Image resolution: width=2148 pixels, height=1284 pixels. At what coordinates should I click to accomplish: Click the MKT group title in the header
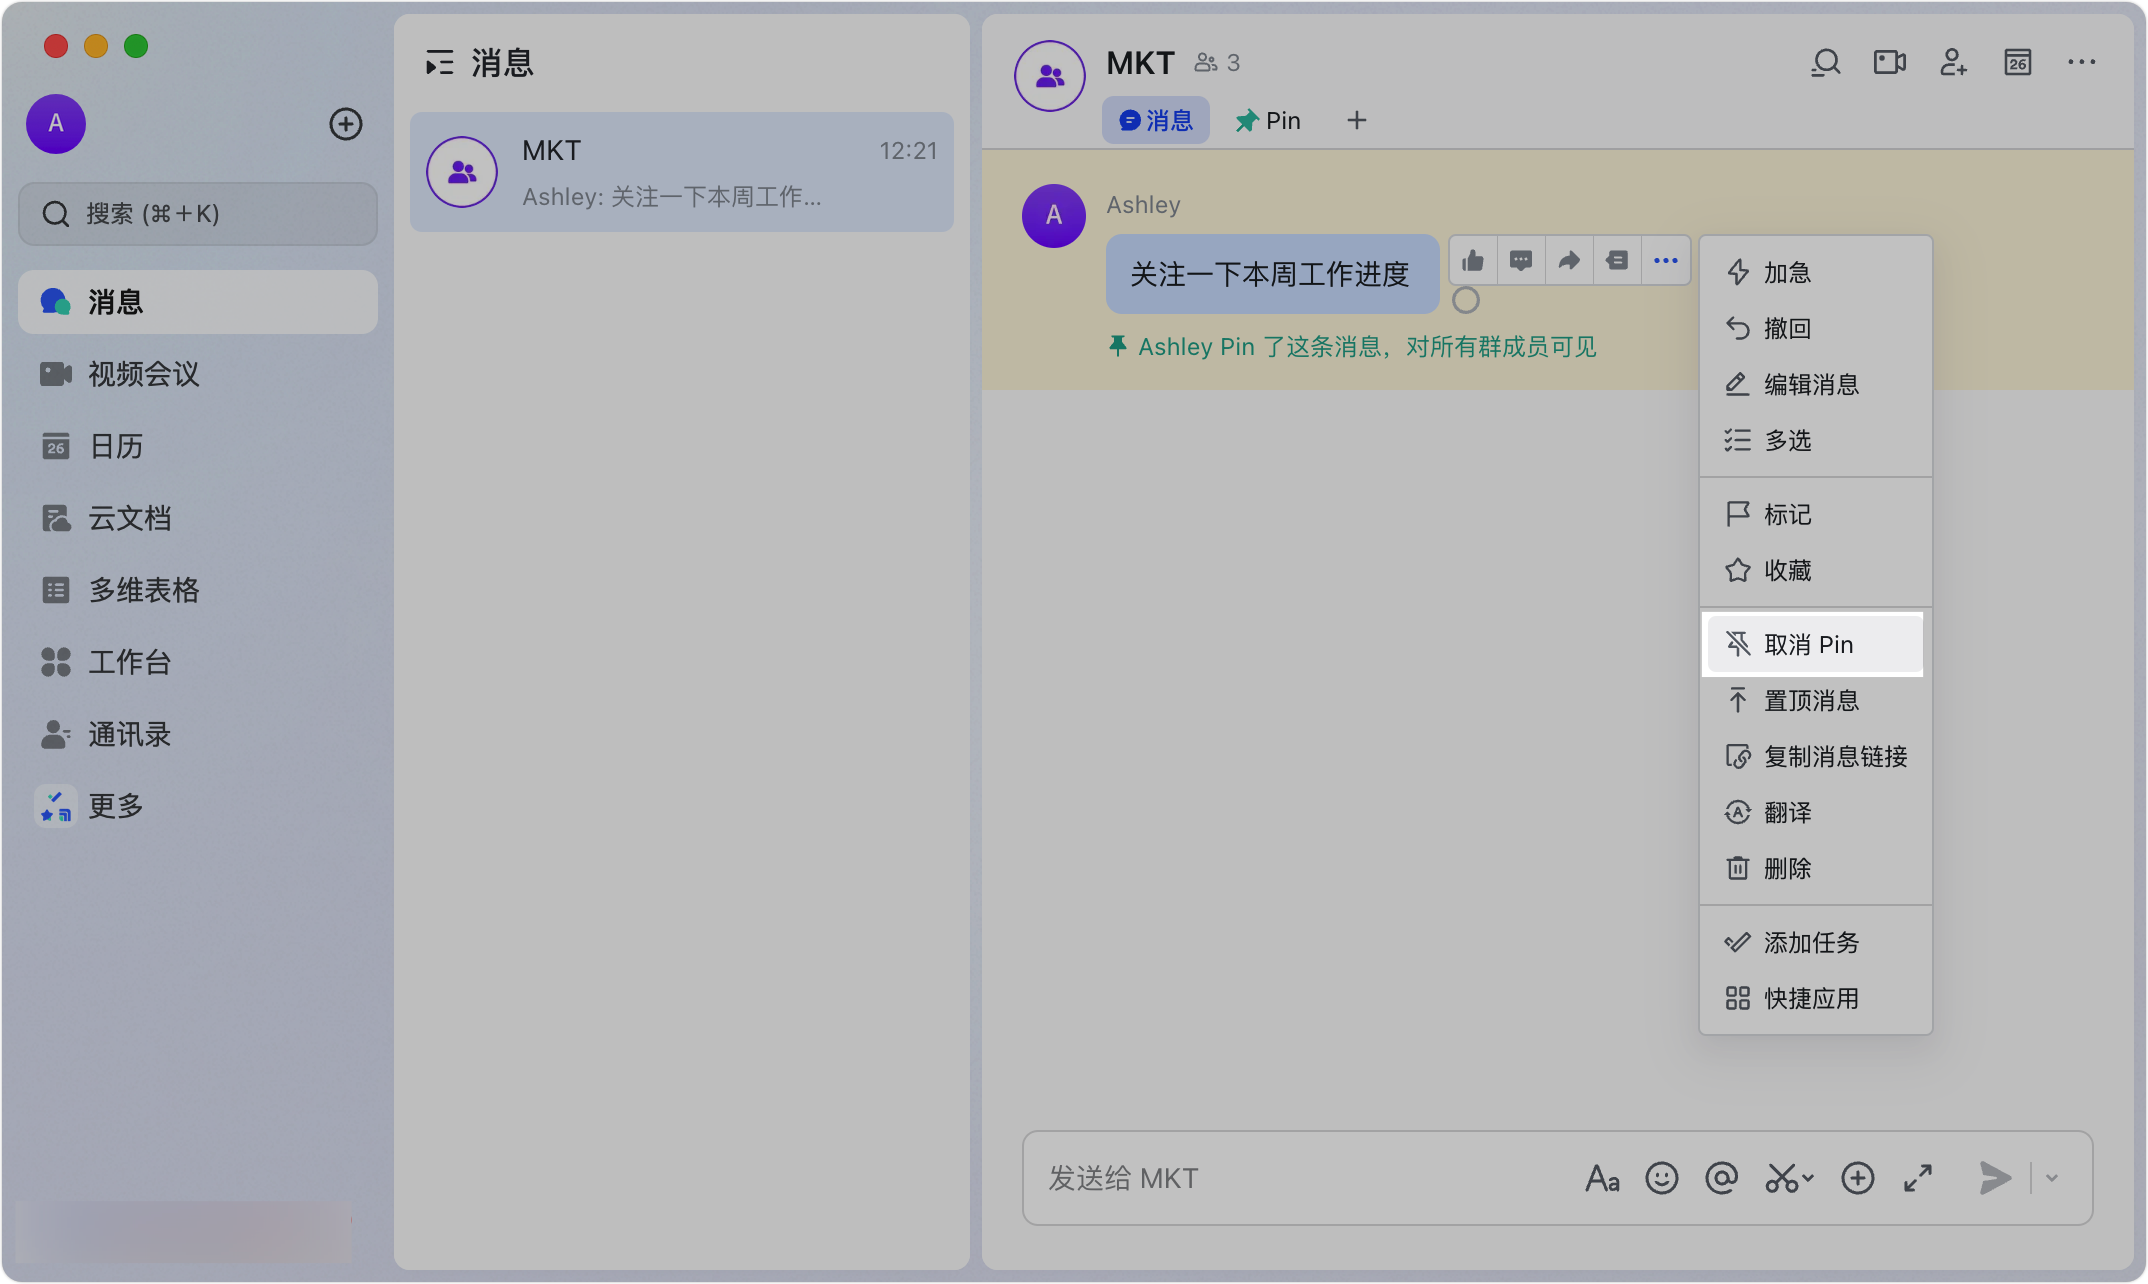1140,63
